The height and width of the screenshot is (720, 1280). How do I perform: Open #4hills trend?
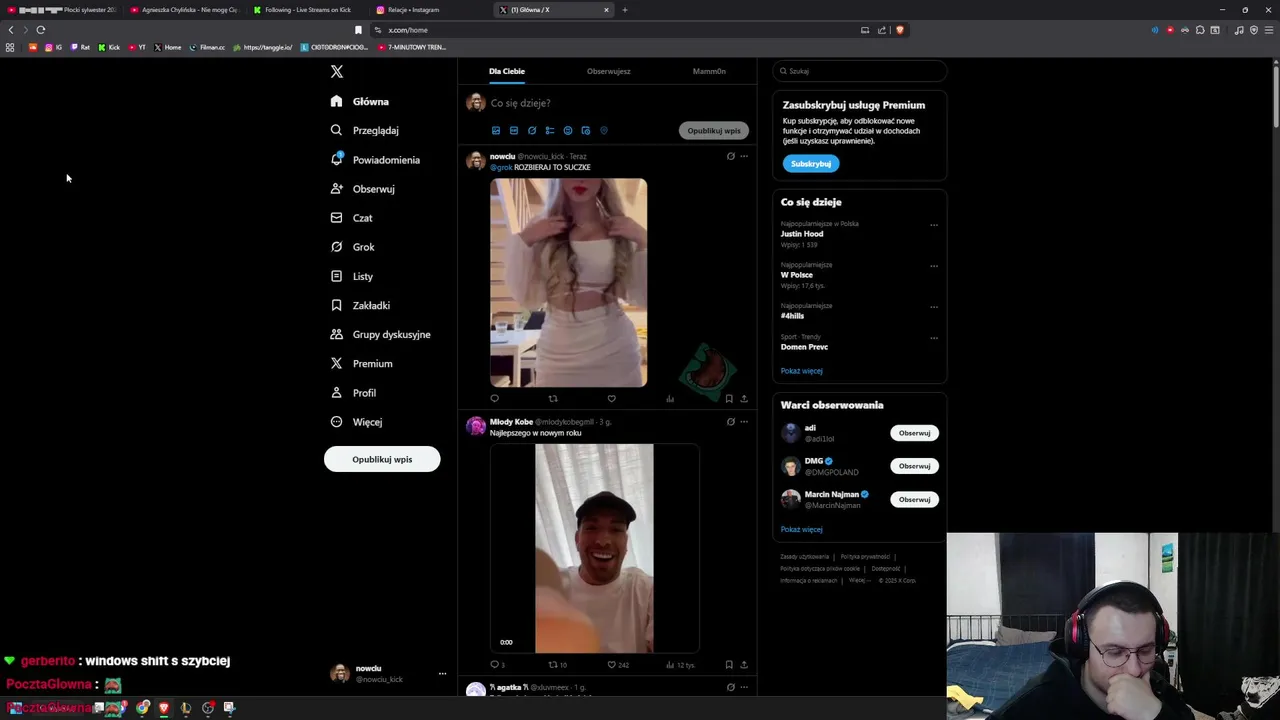[793, 316]
